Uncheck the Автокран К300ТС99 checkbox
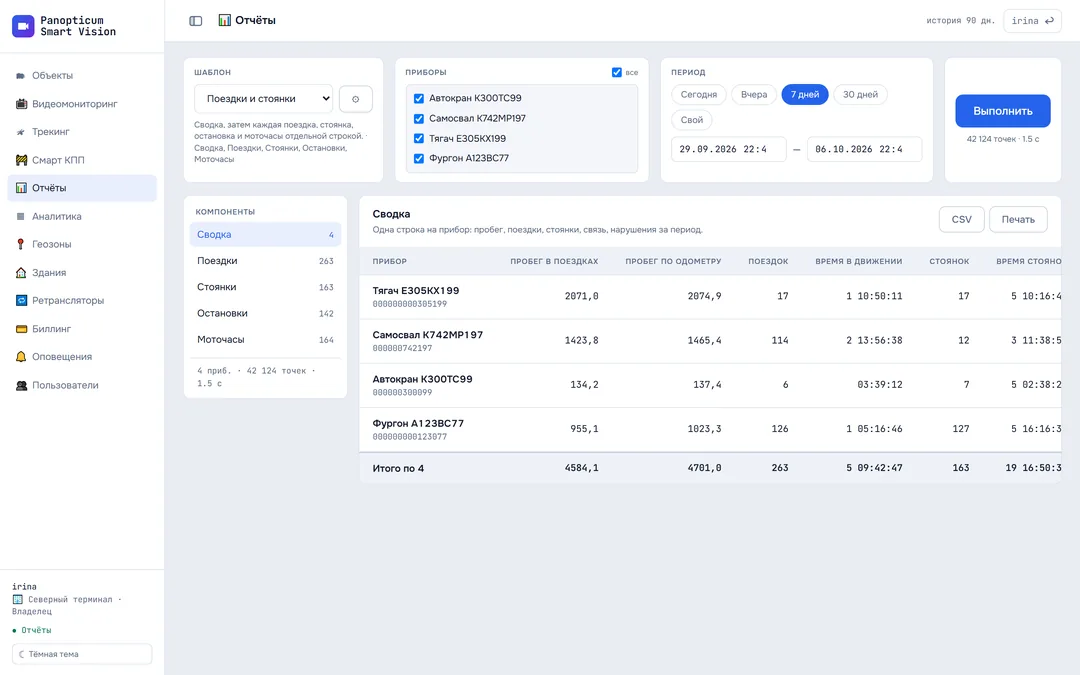 [418, 98]
